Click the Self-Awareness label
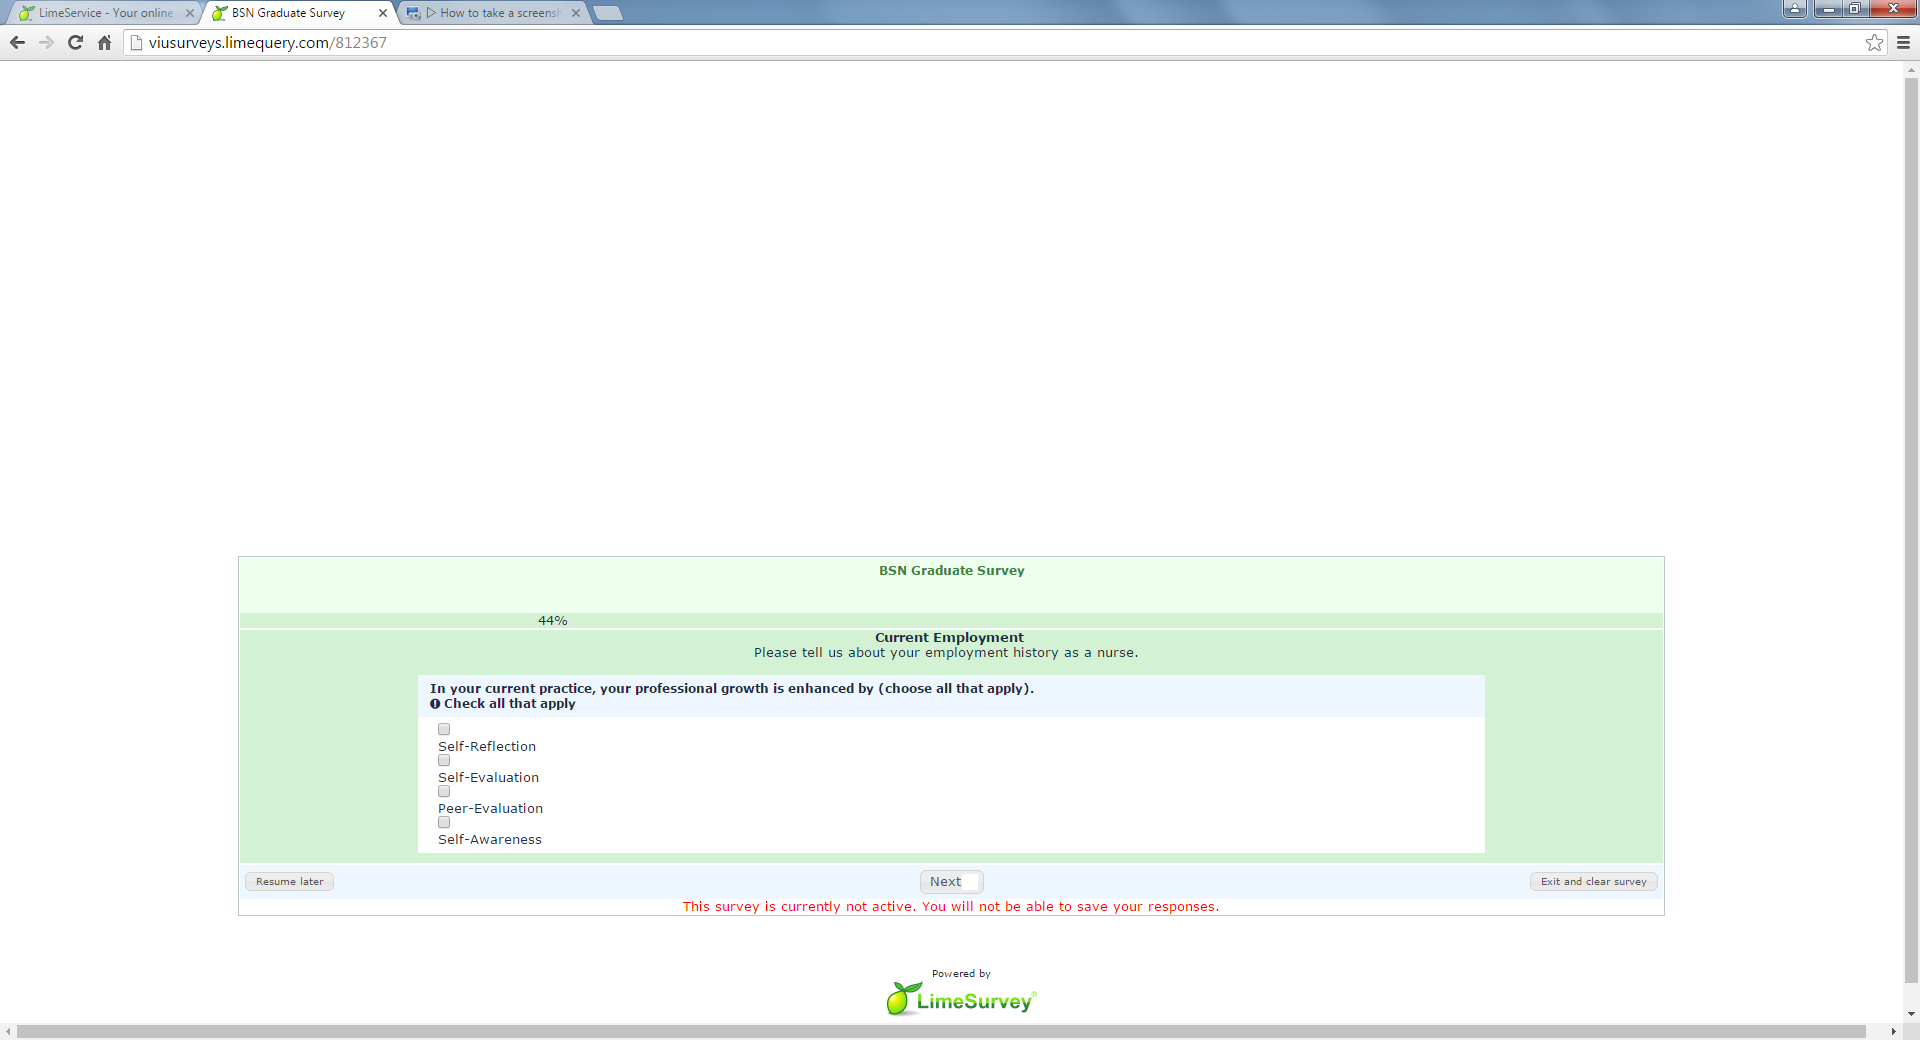Image resolution: width=1920 pixels, height=1040 pixels. point(490,839)
